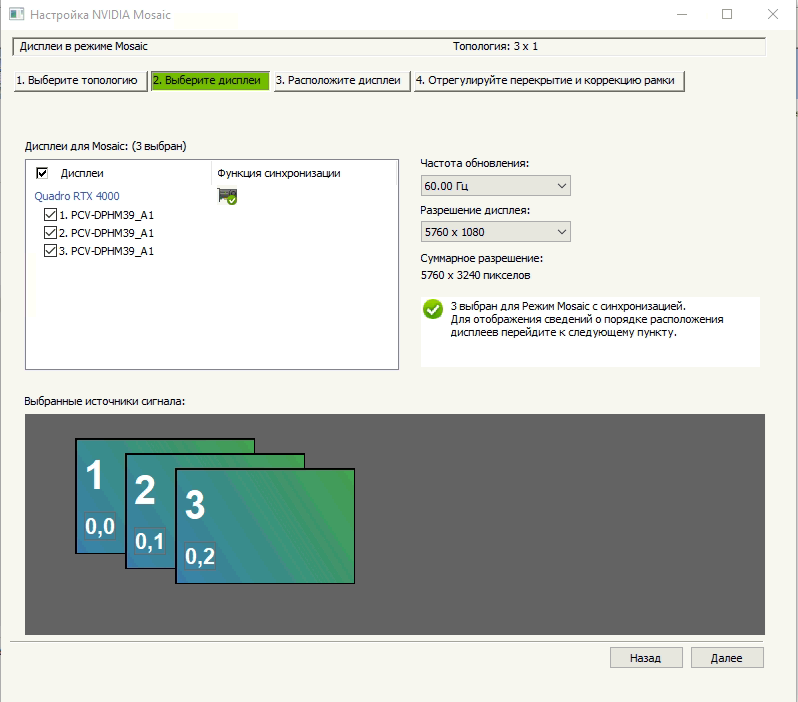Click the Далее button
Screen dimensions: 798x702
[727, 658]
